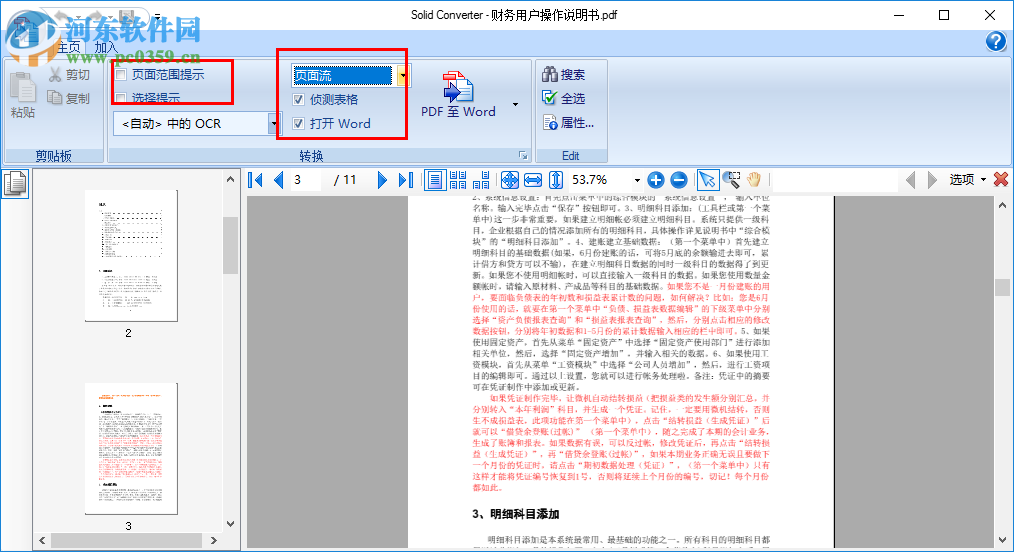
Task: Click the 剪切 cut button
Action: click(69, 75)
